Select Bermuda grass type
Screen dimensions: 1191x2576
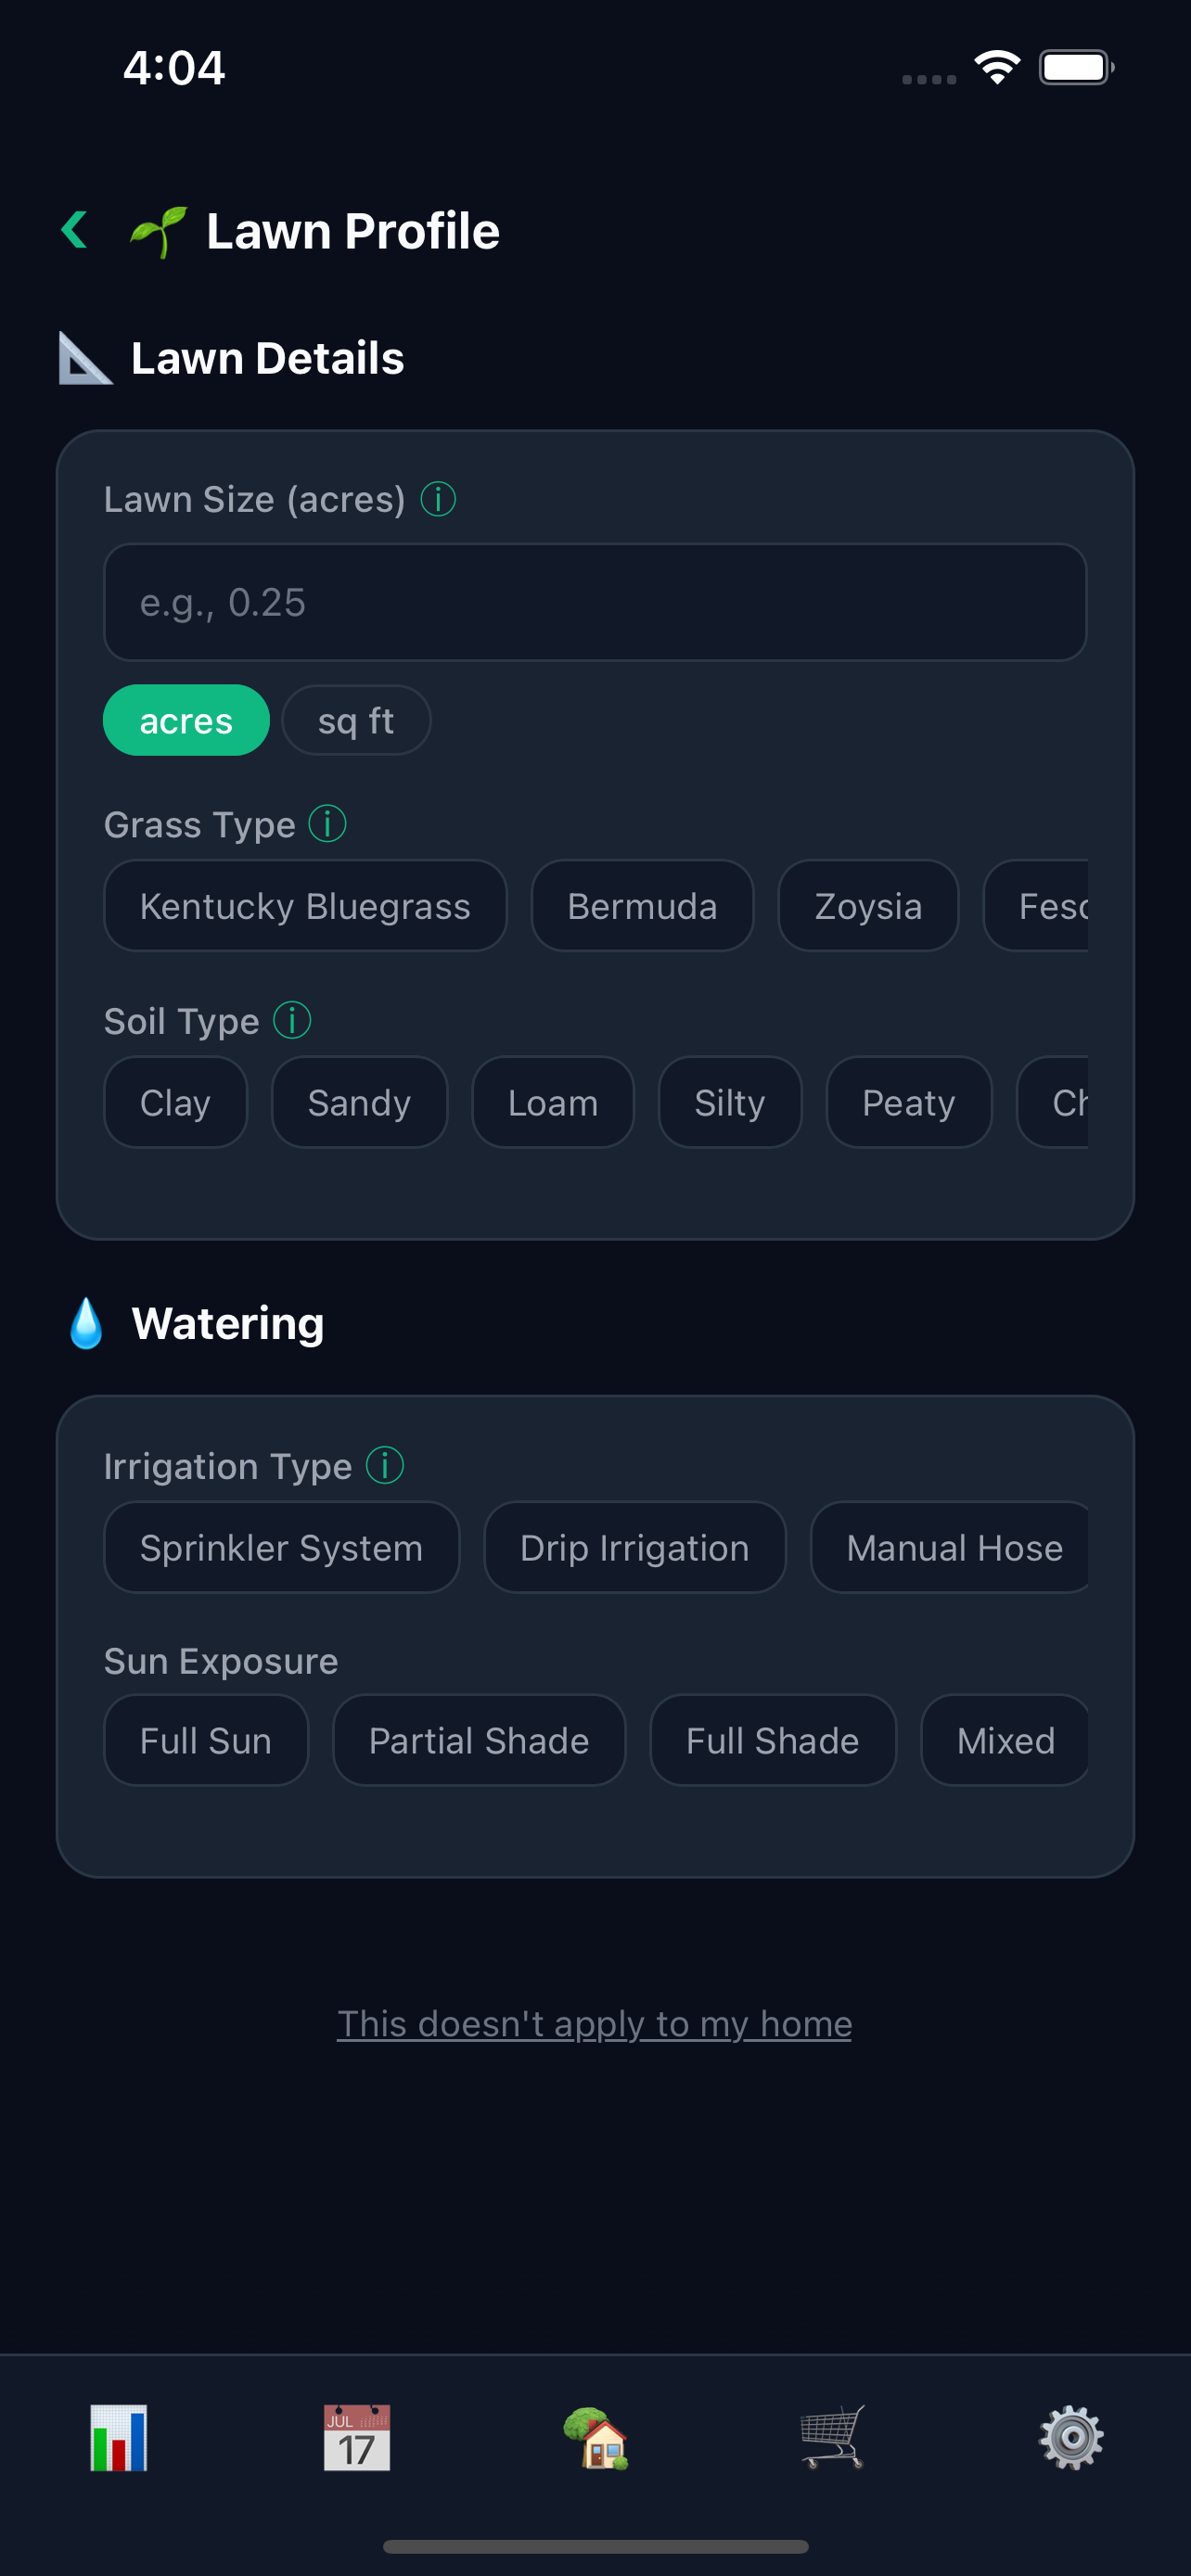coord(642,905)
